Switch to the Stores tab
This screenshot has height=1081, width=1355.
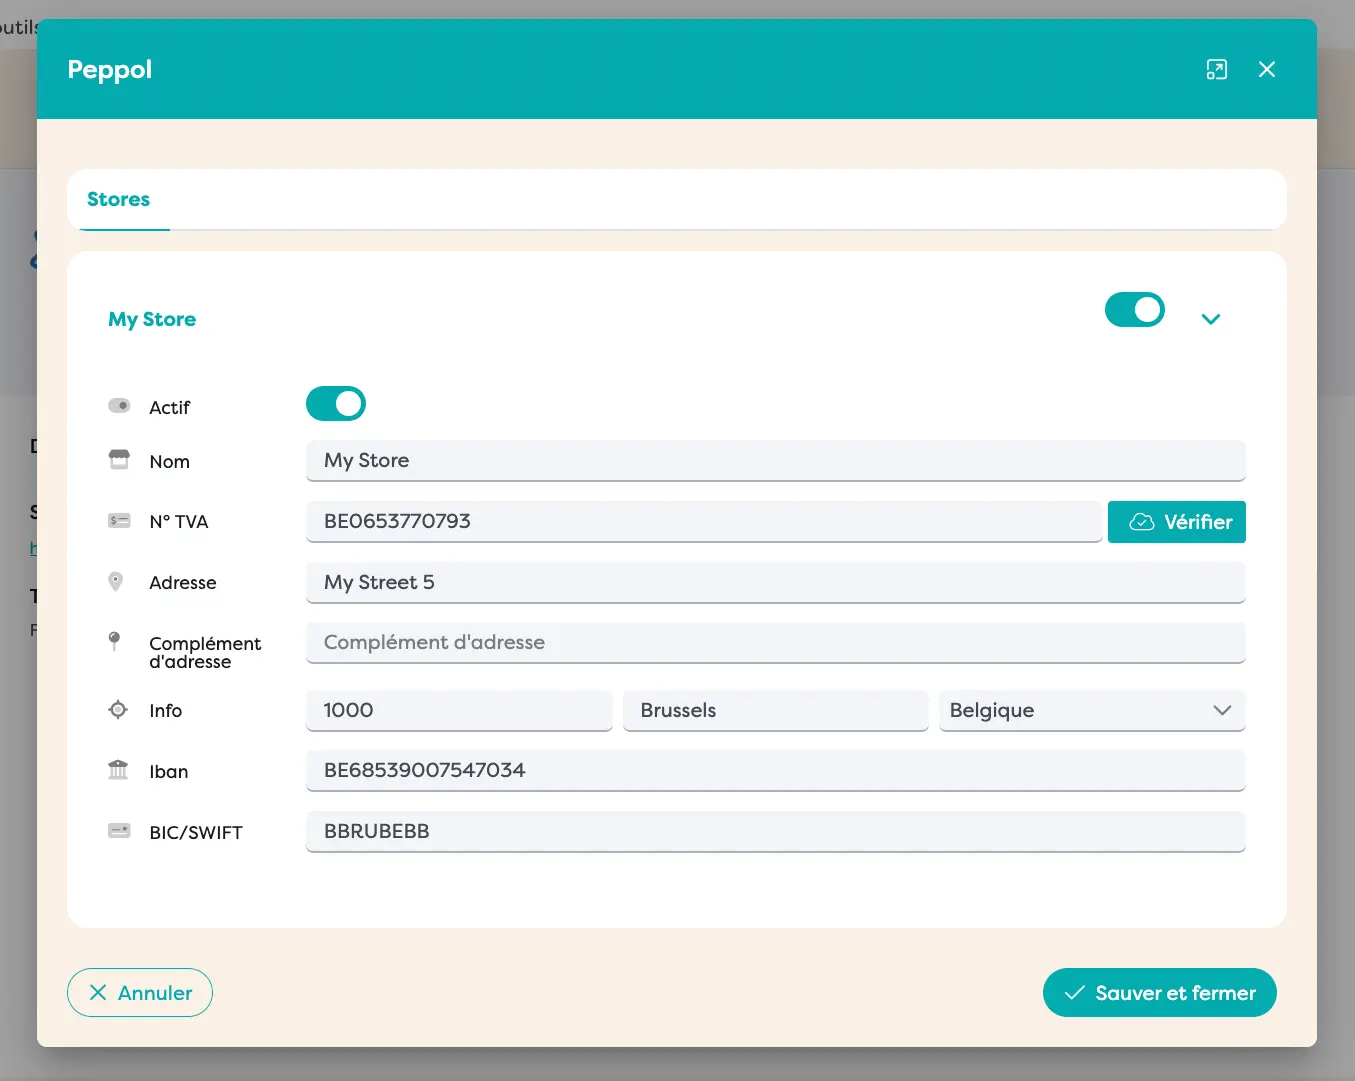(118, 199)
